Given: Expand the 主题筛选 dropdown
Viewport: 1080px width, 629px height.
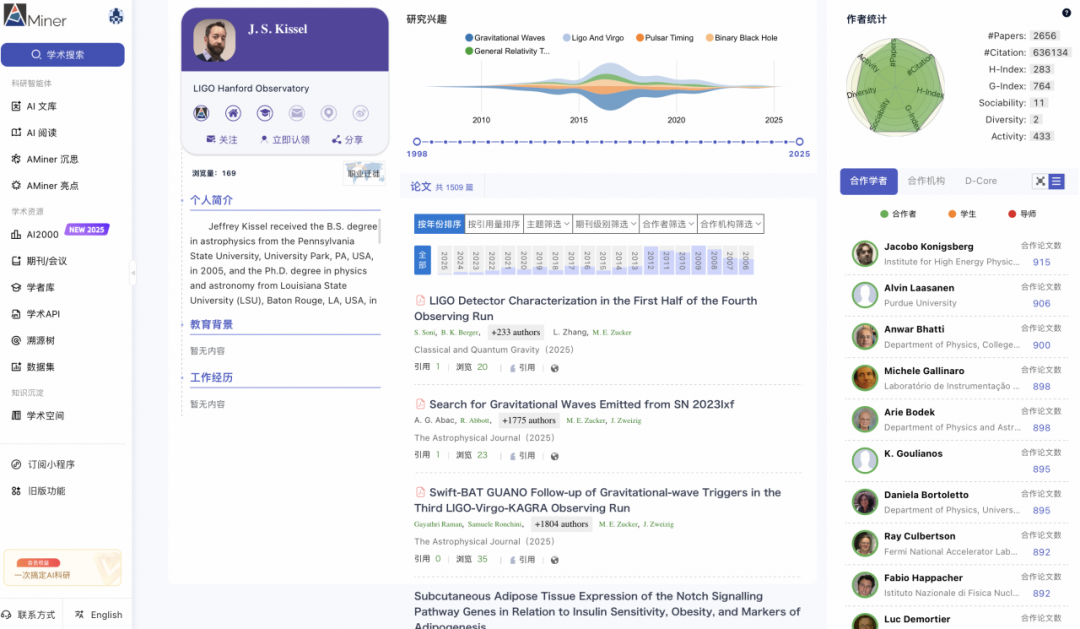Looking at the screenshot, I should (548, 224).
